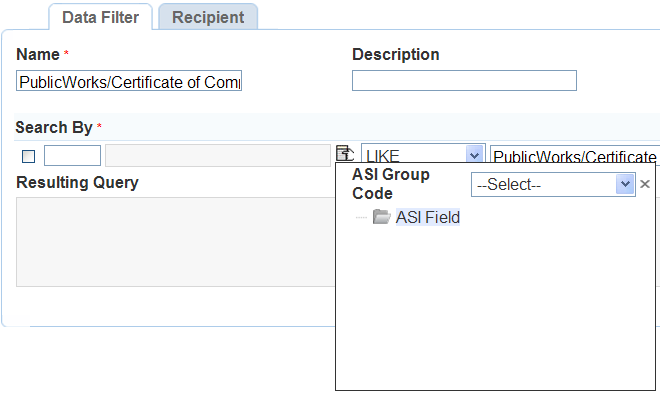
Task: Focus the Name input field
Action: coord(129,81)
